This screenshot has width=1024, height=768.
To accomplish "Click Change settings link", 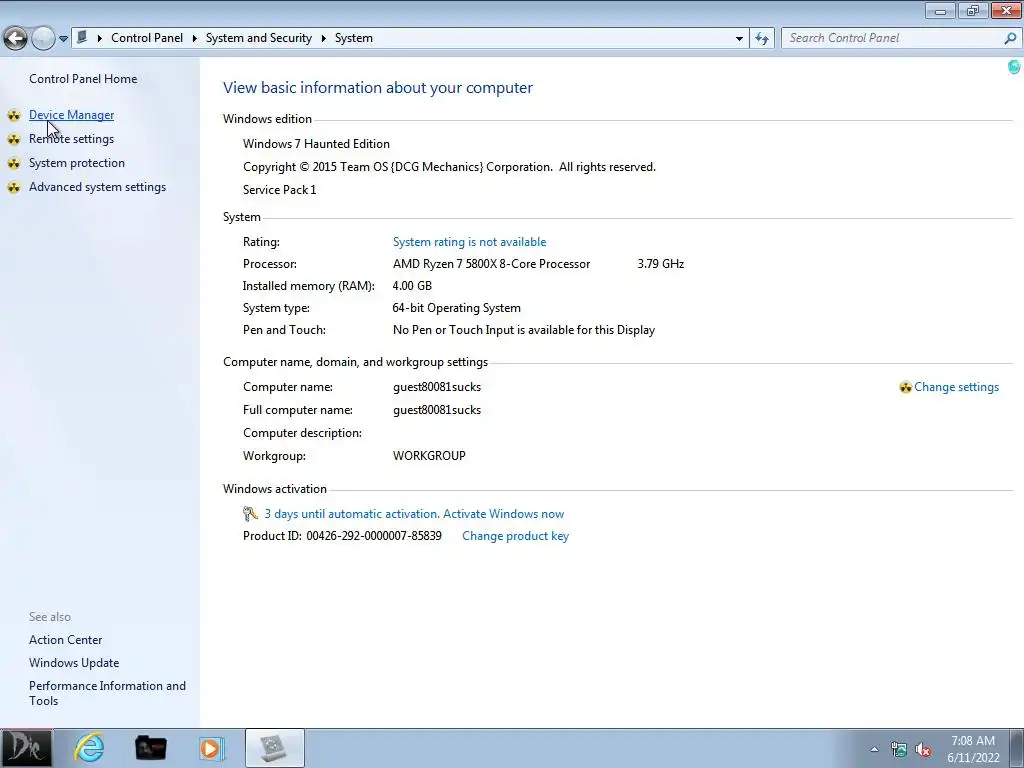I will 956,387.
